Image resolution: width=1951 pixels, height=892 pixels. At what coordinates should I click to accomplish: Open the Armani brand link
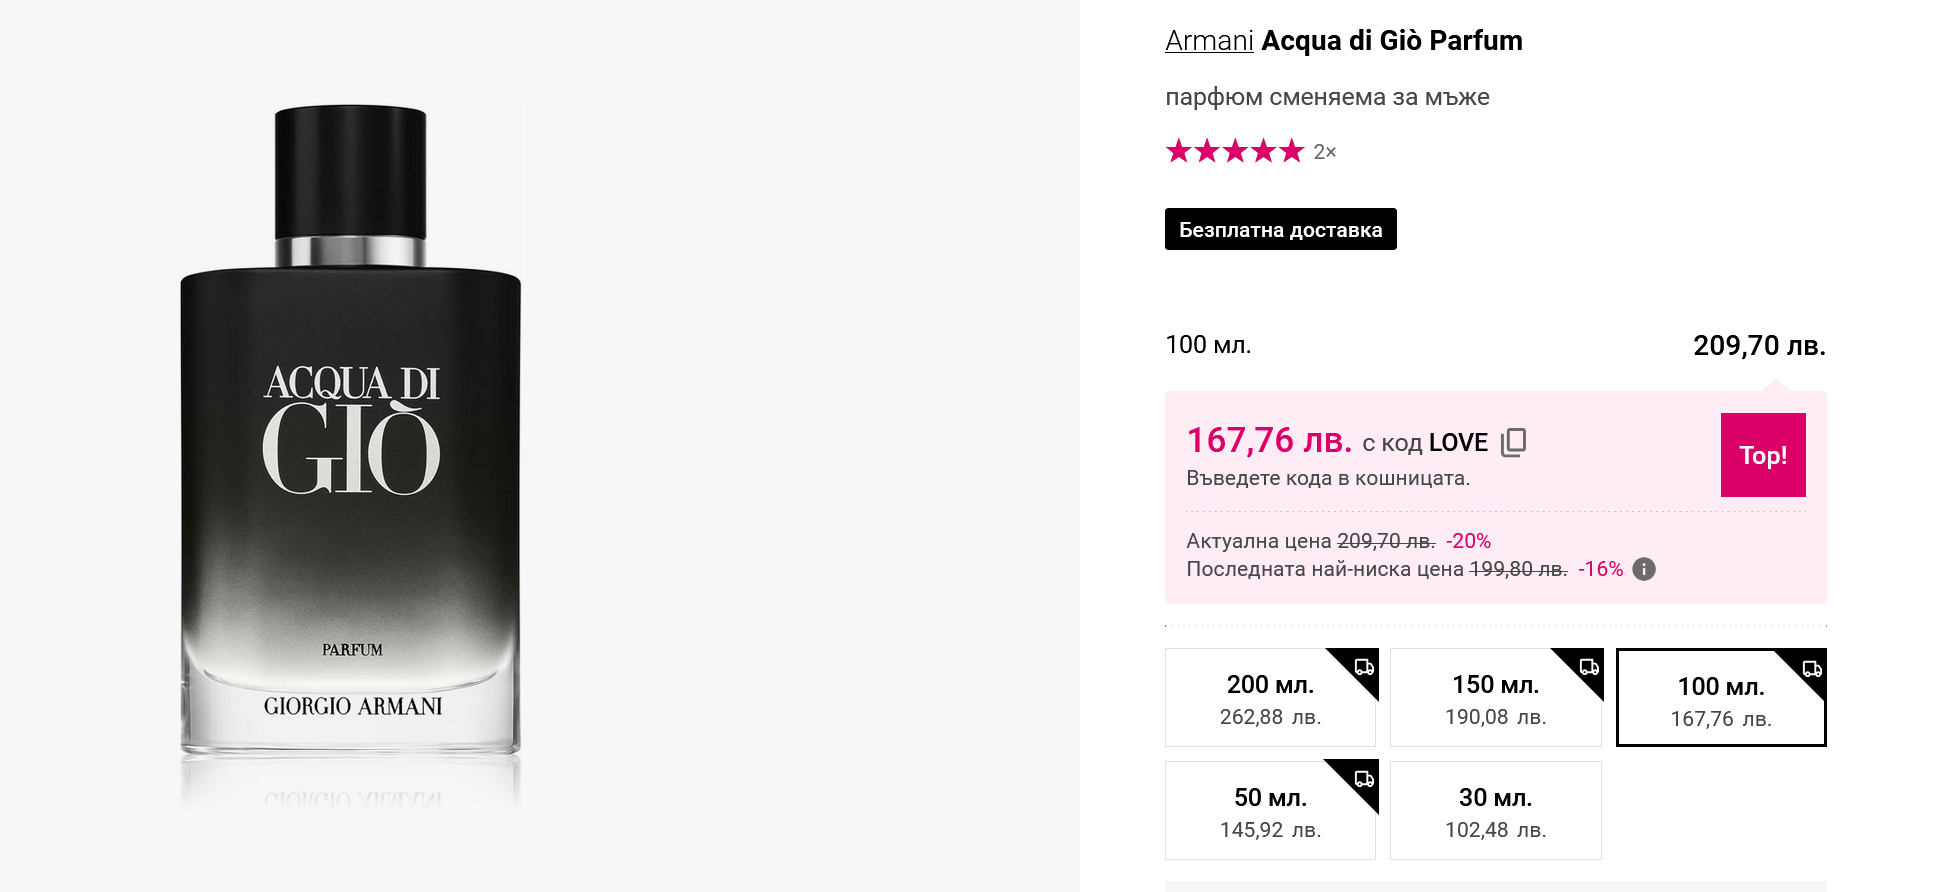[x=1209, y=41]
